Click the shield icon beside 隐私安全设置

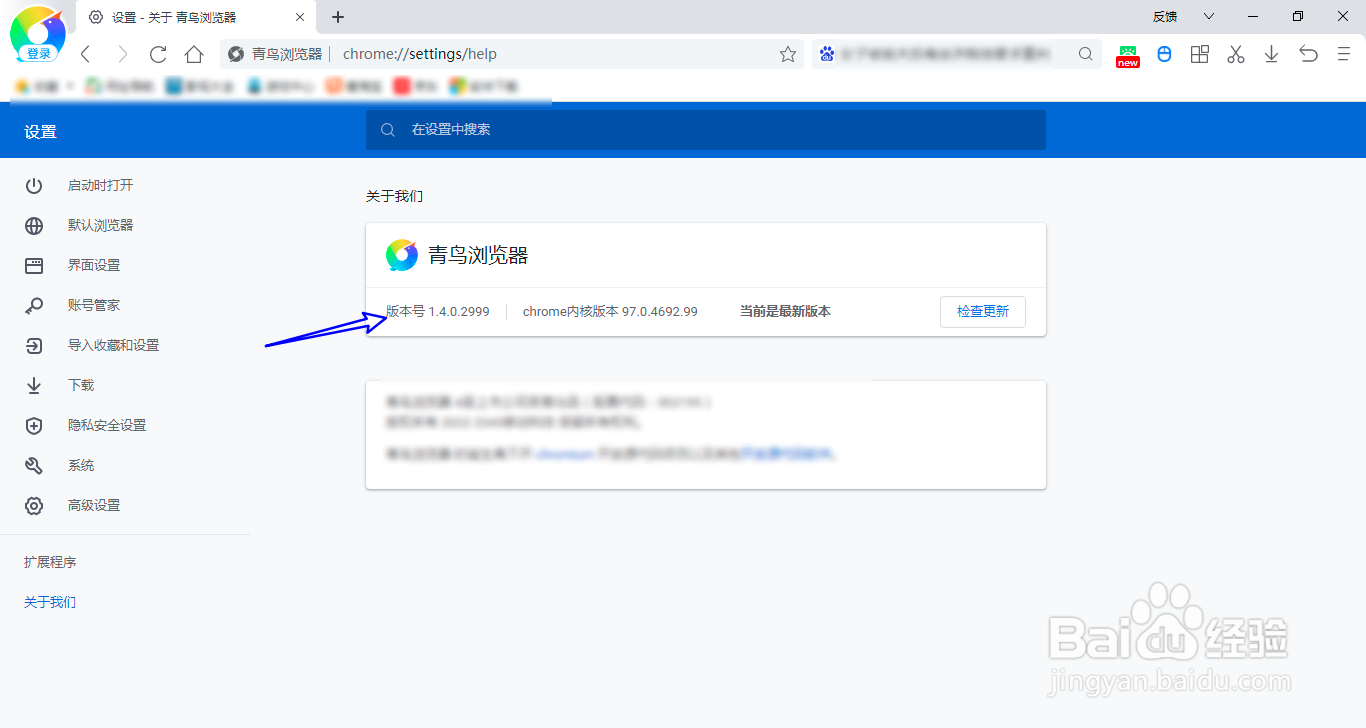tap(34, 425)
